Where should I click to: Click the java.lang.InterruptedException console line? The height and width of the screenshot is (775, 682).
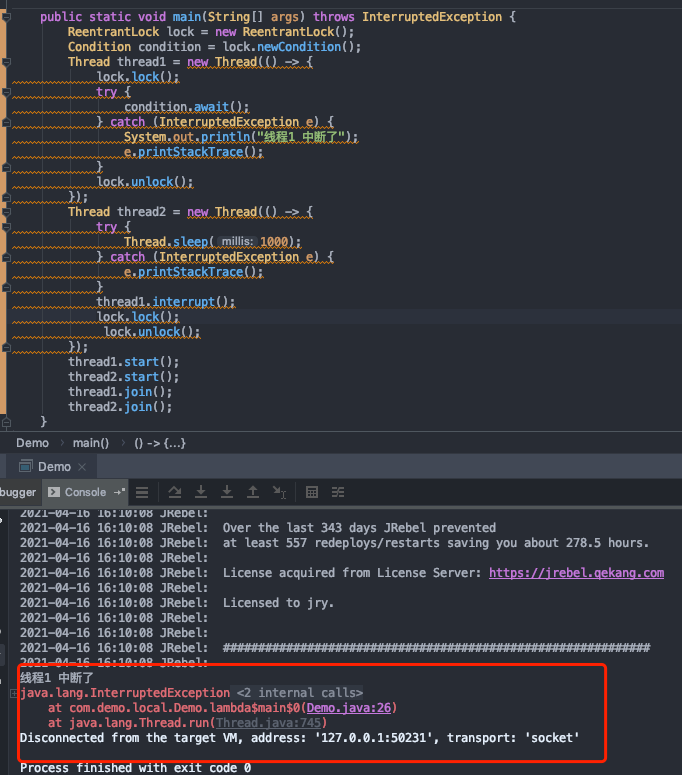click(x=125, y=693)
